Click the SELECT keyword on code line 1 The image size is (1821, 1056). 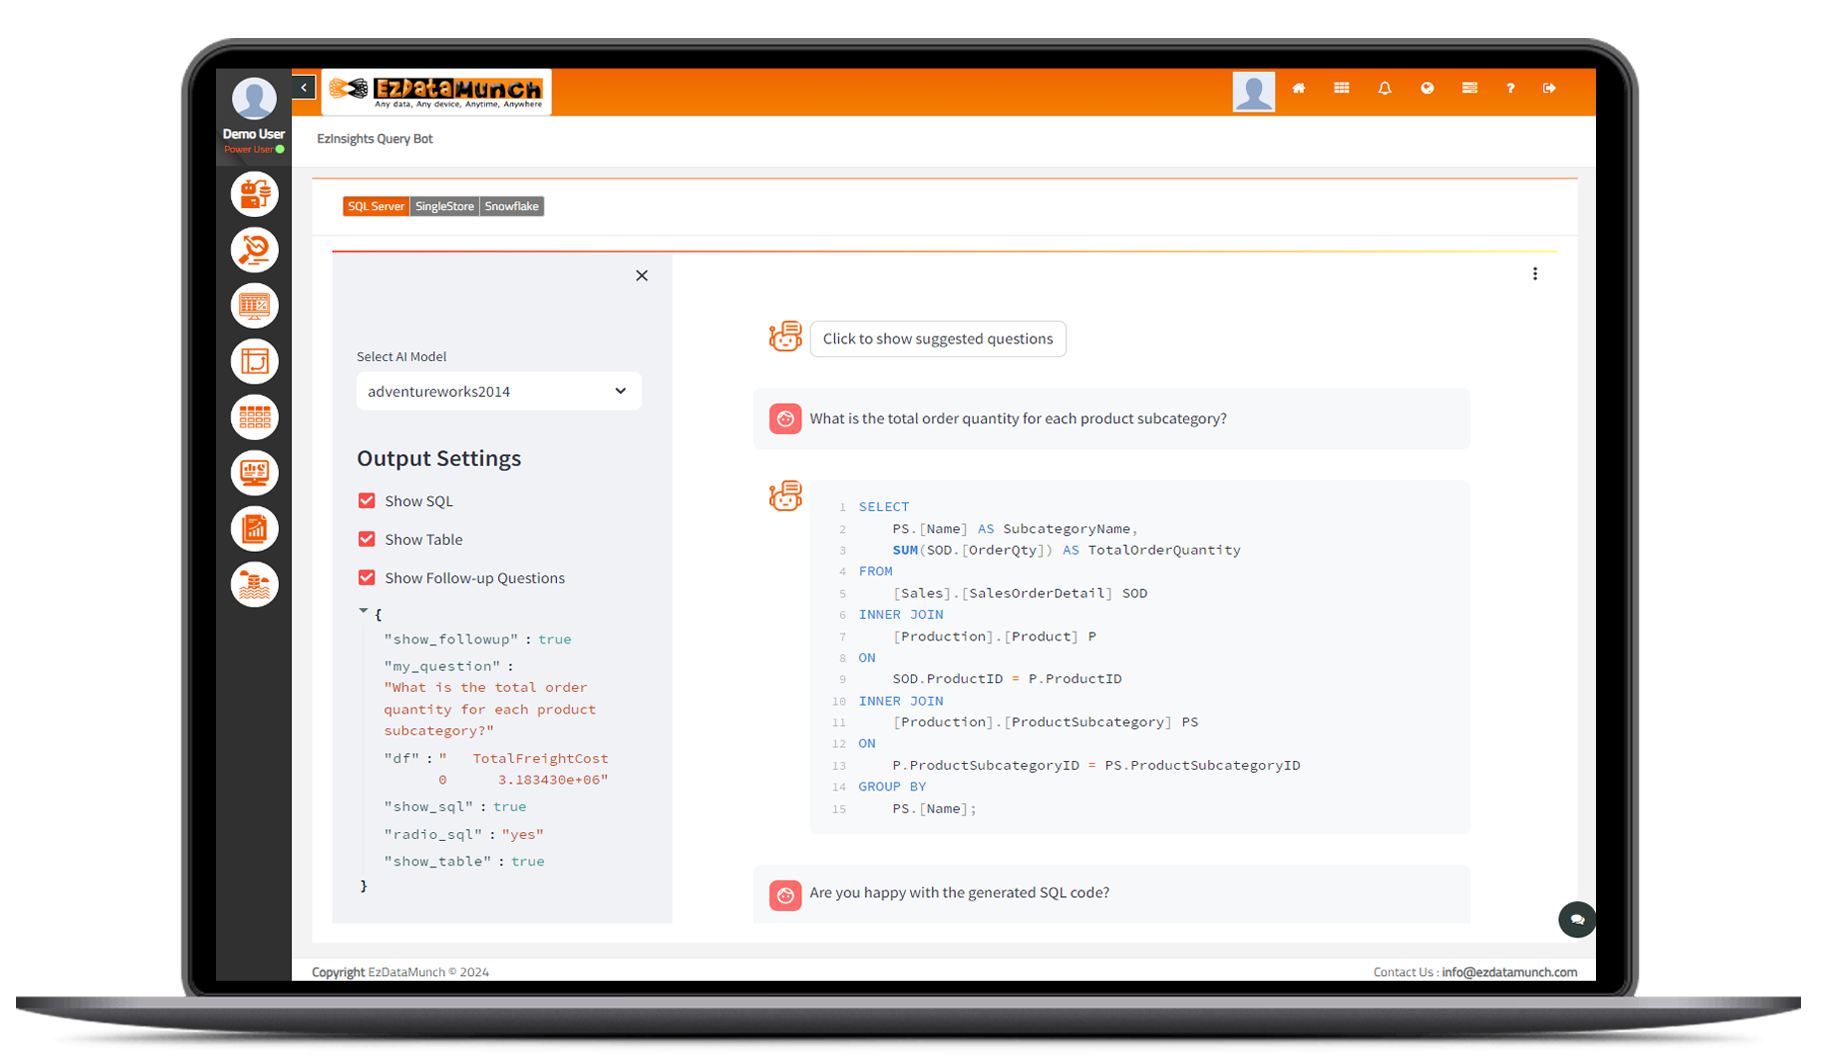click(x=884, y=507)
